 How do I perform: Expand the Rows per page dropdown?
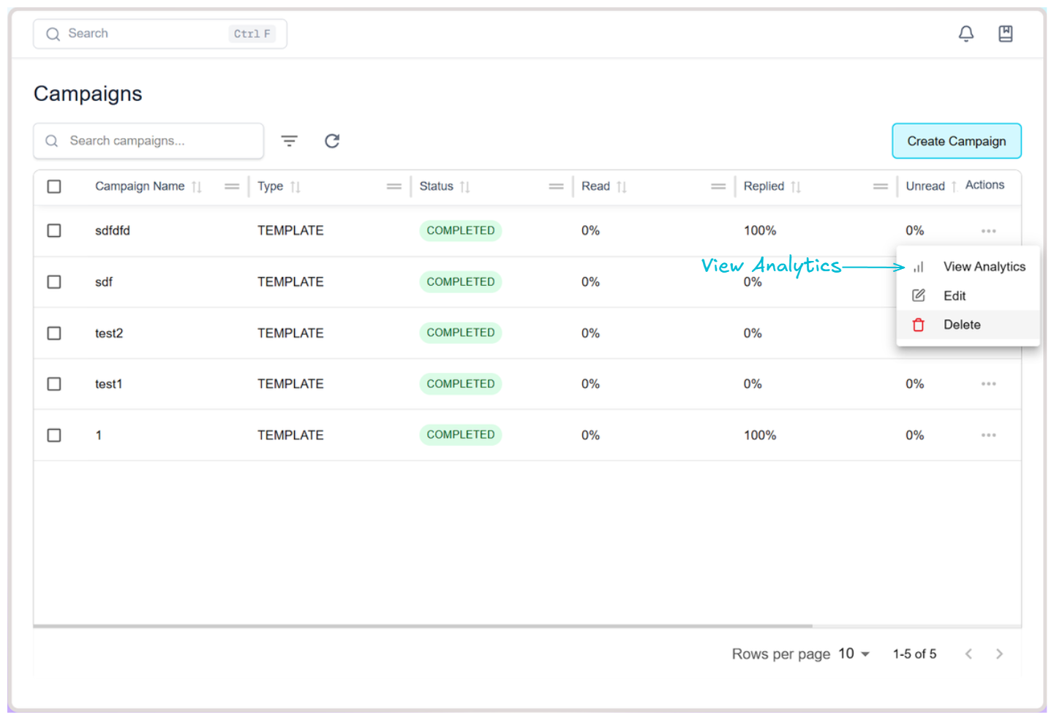coord(854,654)
